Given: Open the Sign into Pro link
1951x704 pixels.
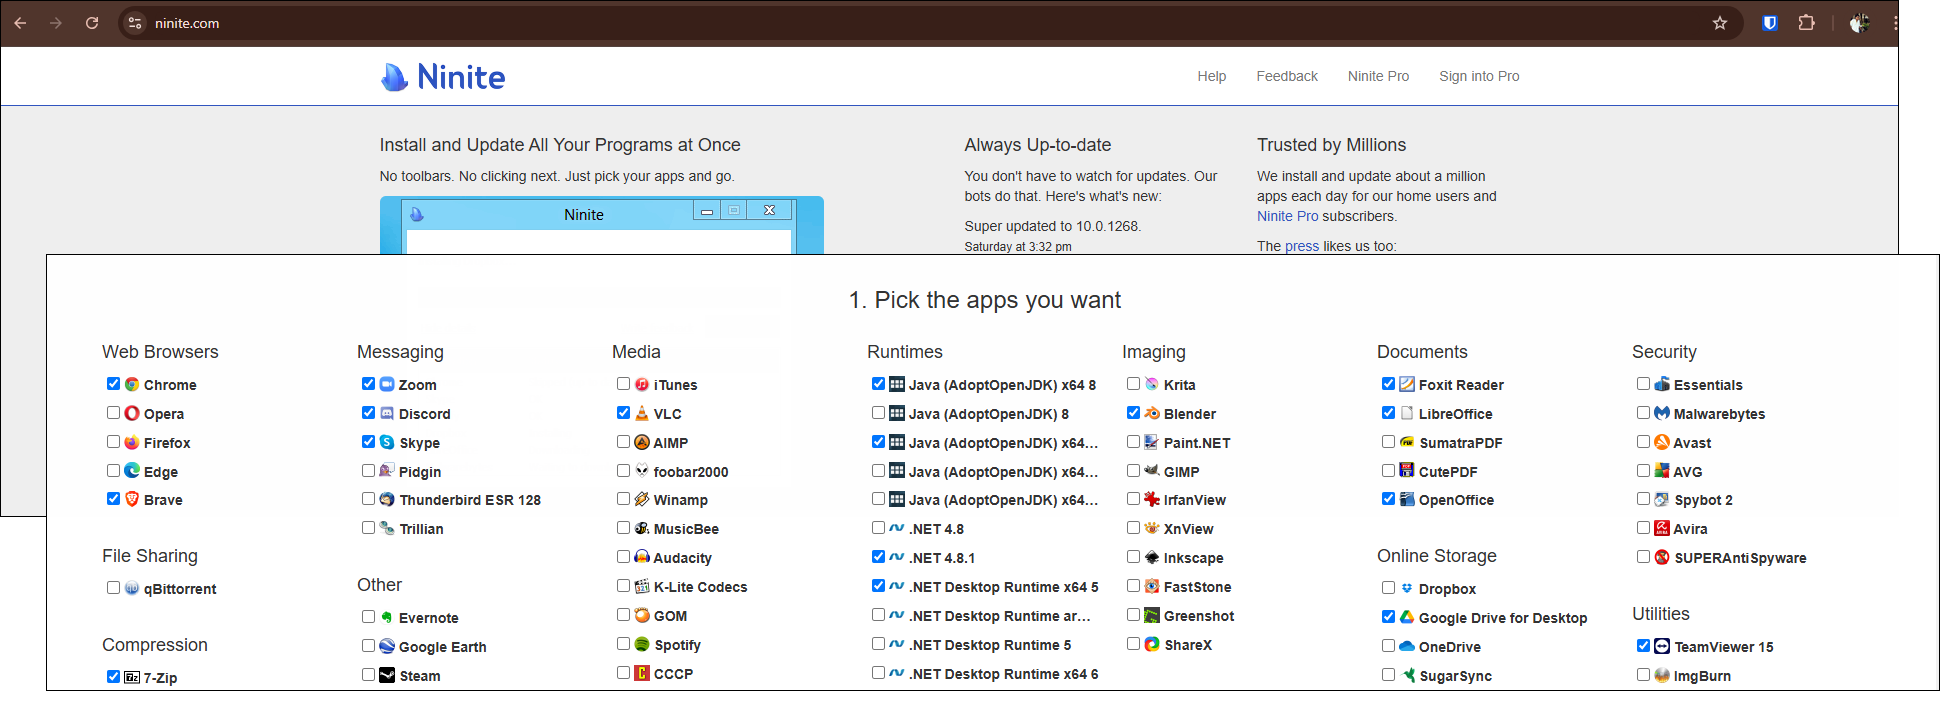Looking at the screenshot, I should click(x=1478, y=76).
